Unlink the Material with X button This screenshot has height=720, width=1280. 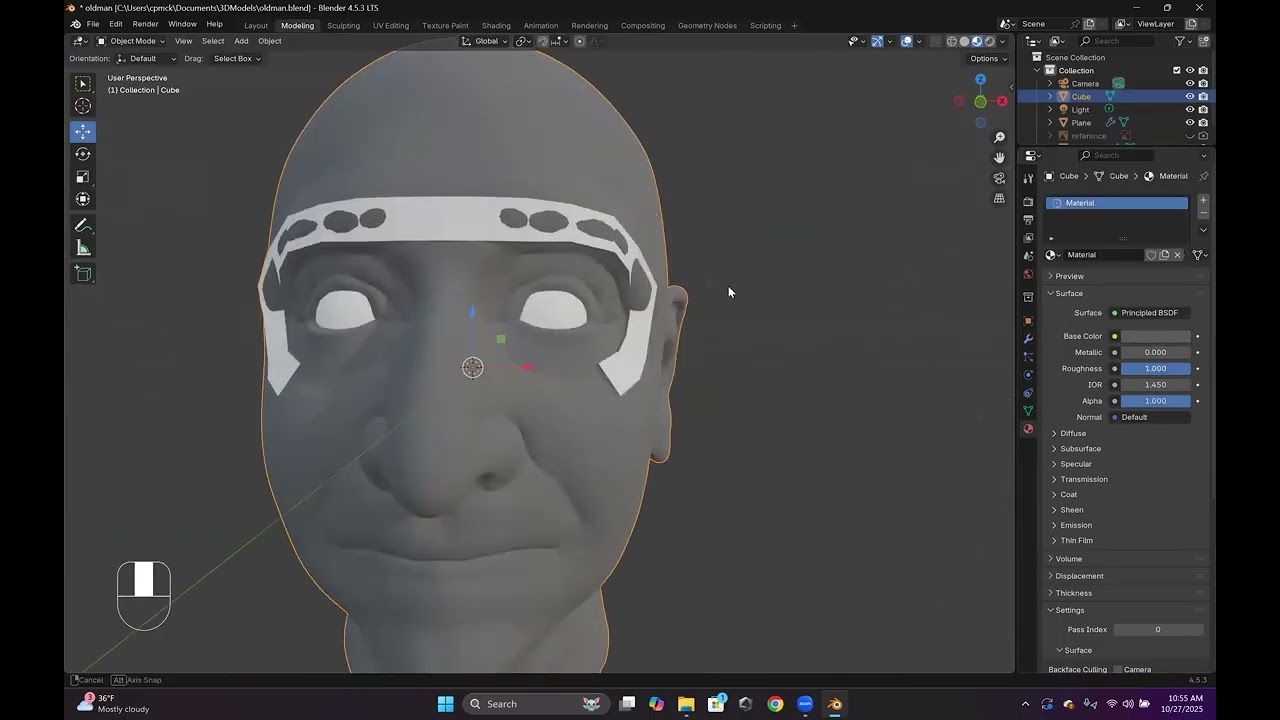coord(1177,255)
